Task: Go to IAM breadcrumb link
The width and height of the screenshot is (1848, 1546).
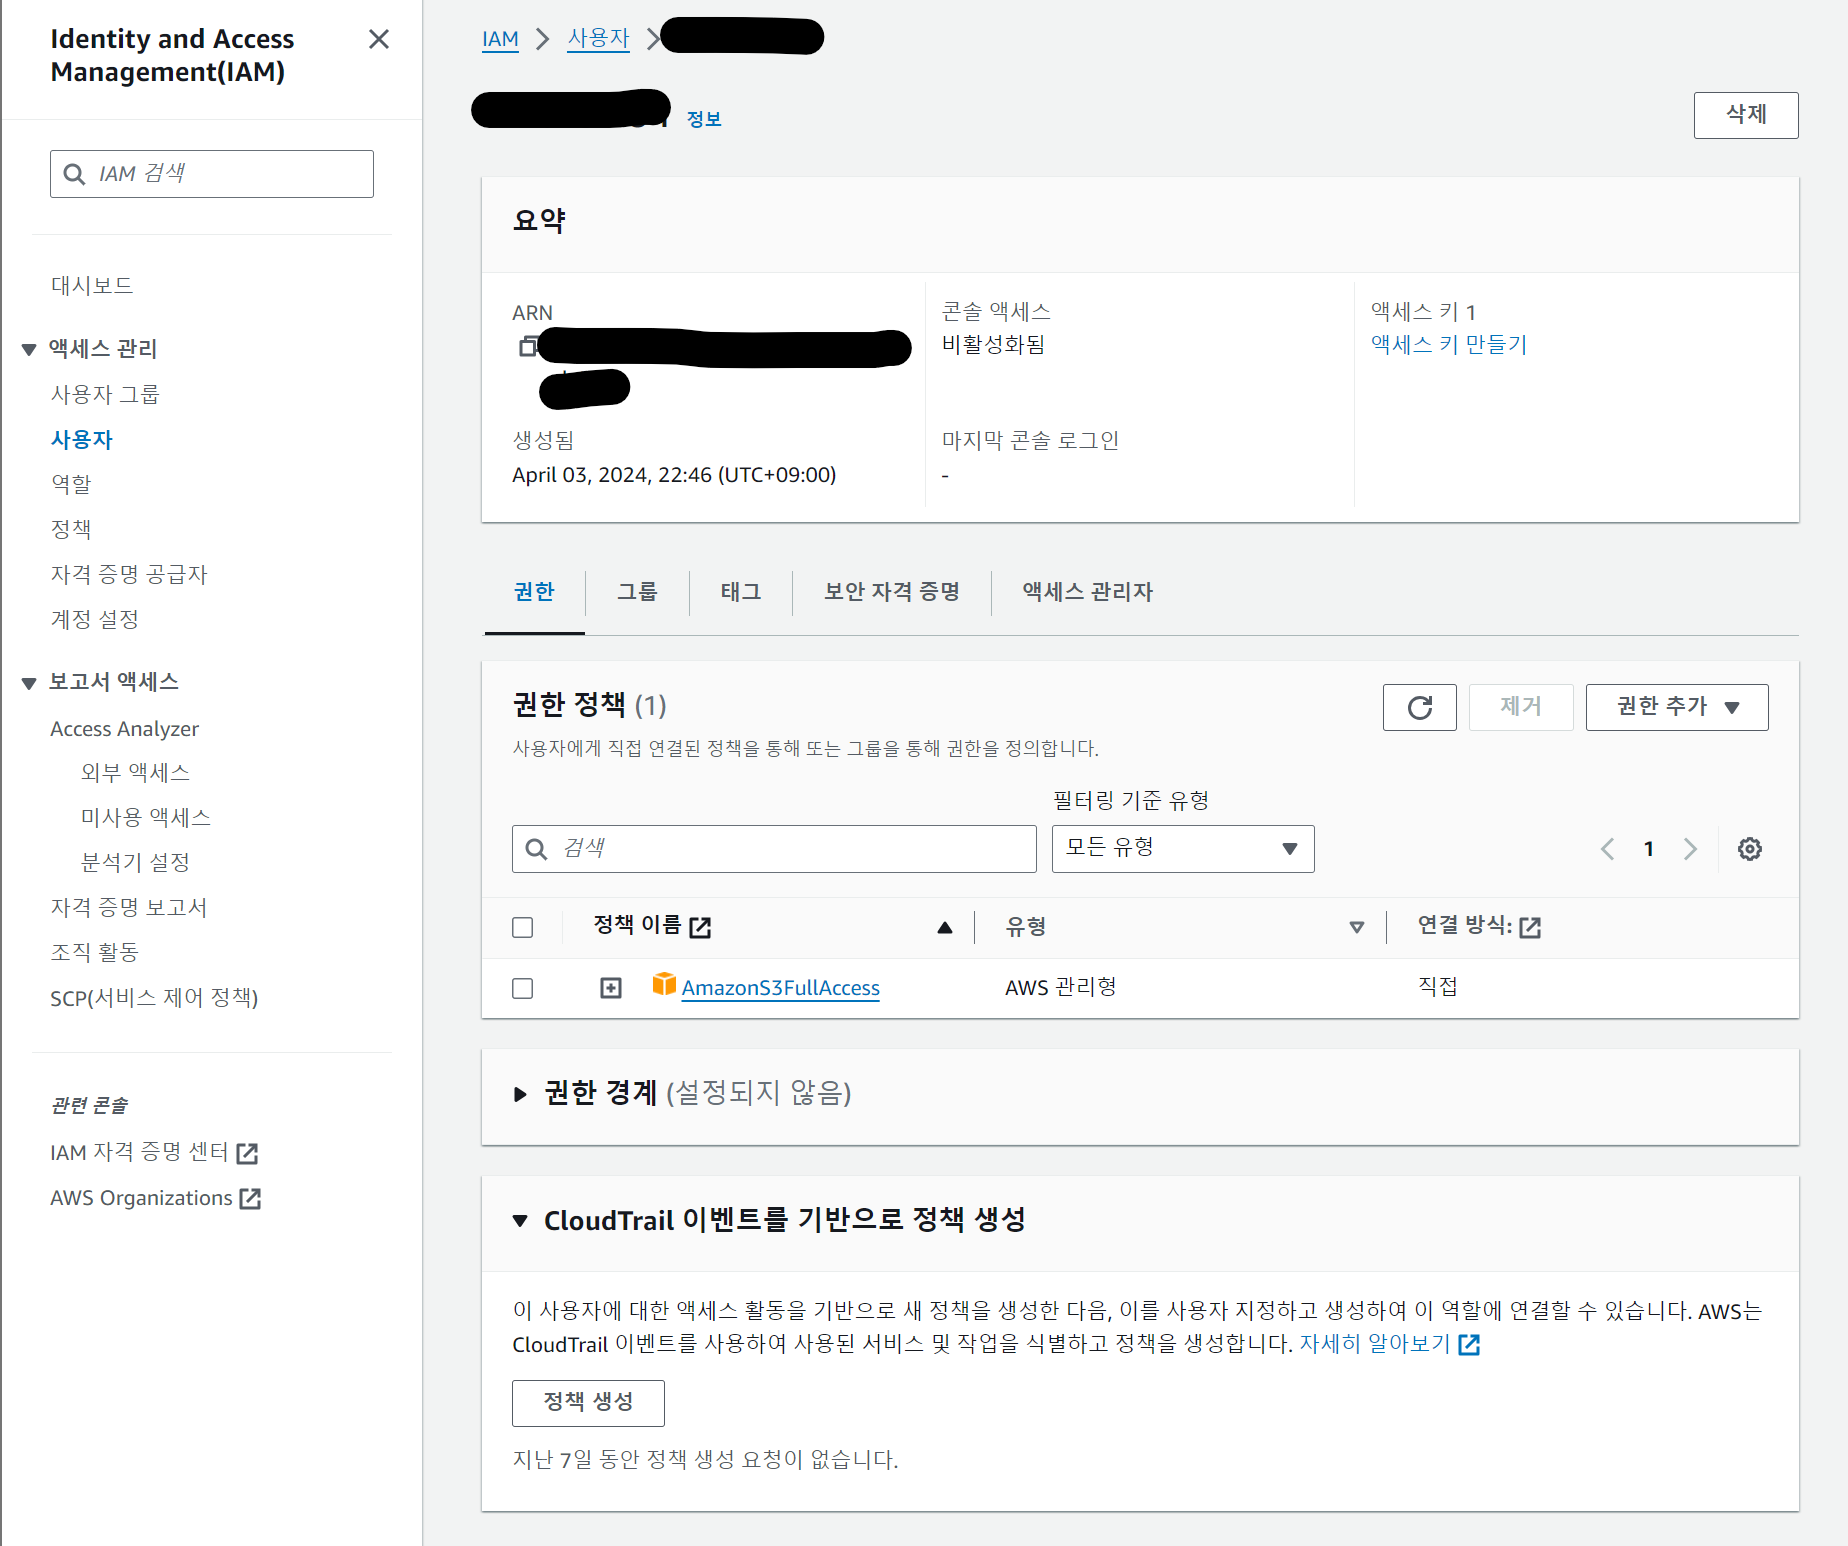Action: [500, 39]
